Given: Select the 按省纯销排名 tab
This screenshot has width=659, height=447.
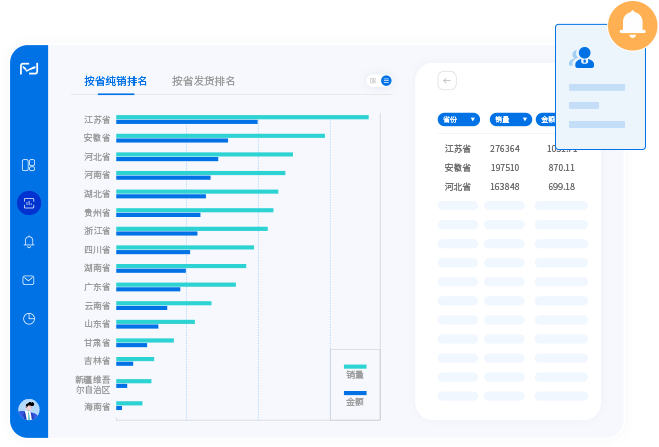Looking at the screenshot, I should [115, 81].
